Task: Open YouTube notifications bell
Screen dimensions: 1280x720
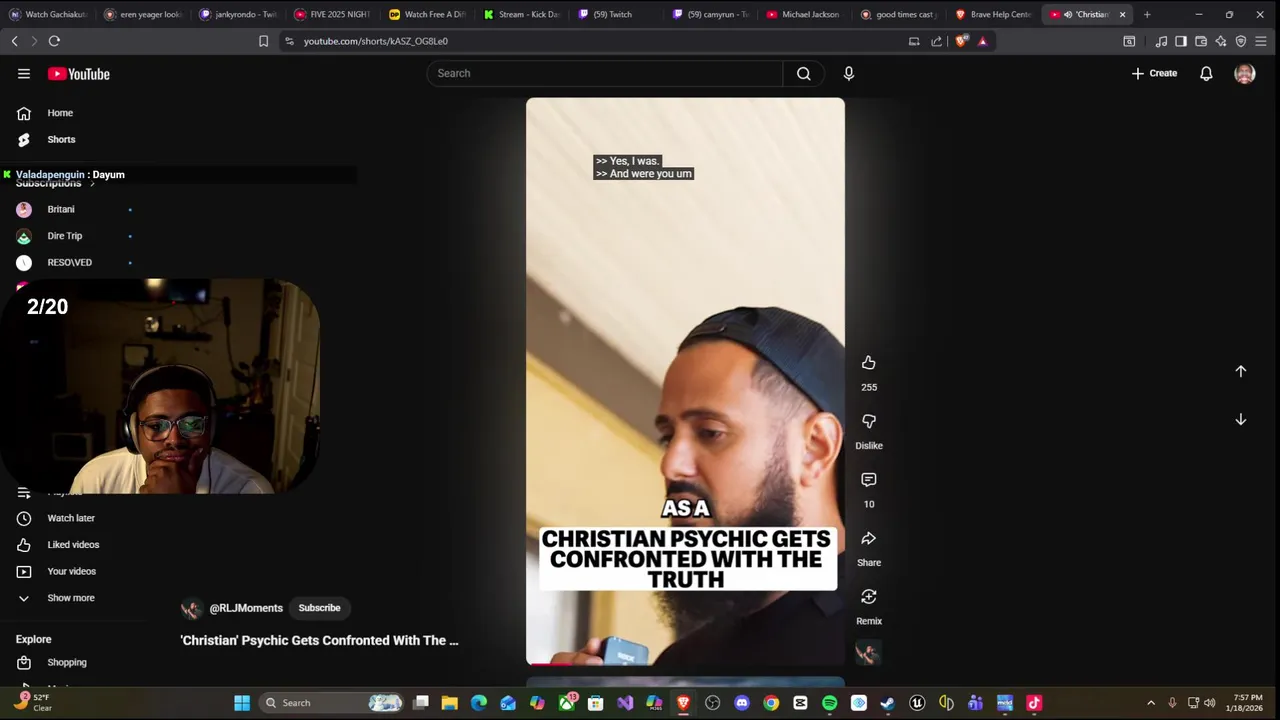Action: [1206, 73]
